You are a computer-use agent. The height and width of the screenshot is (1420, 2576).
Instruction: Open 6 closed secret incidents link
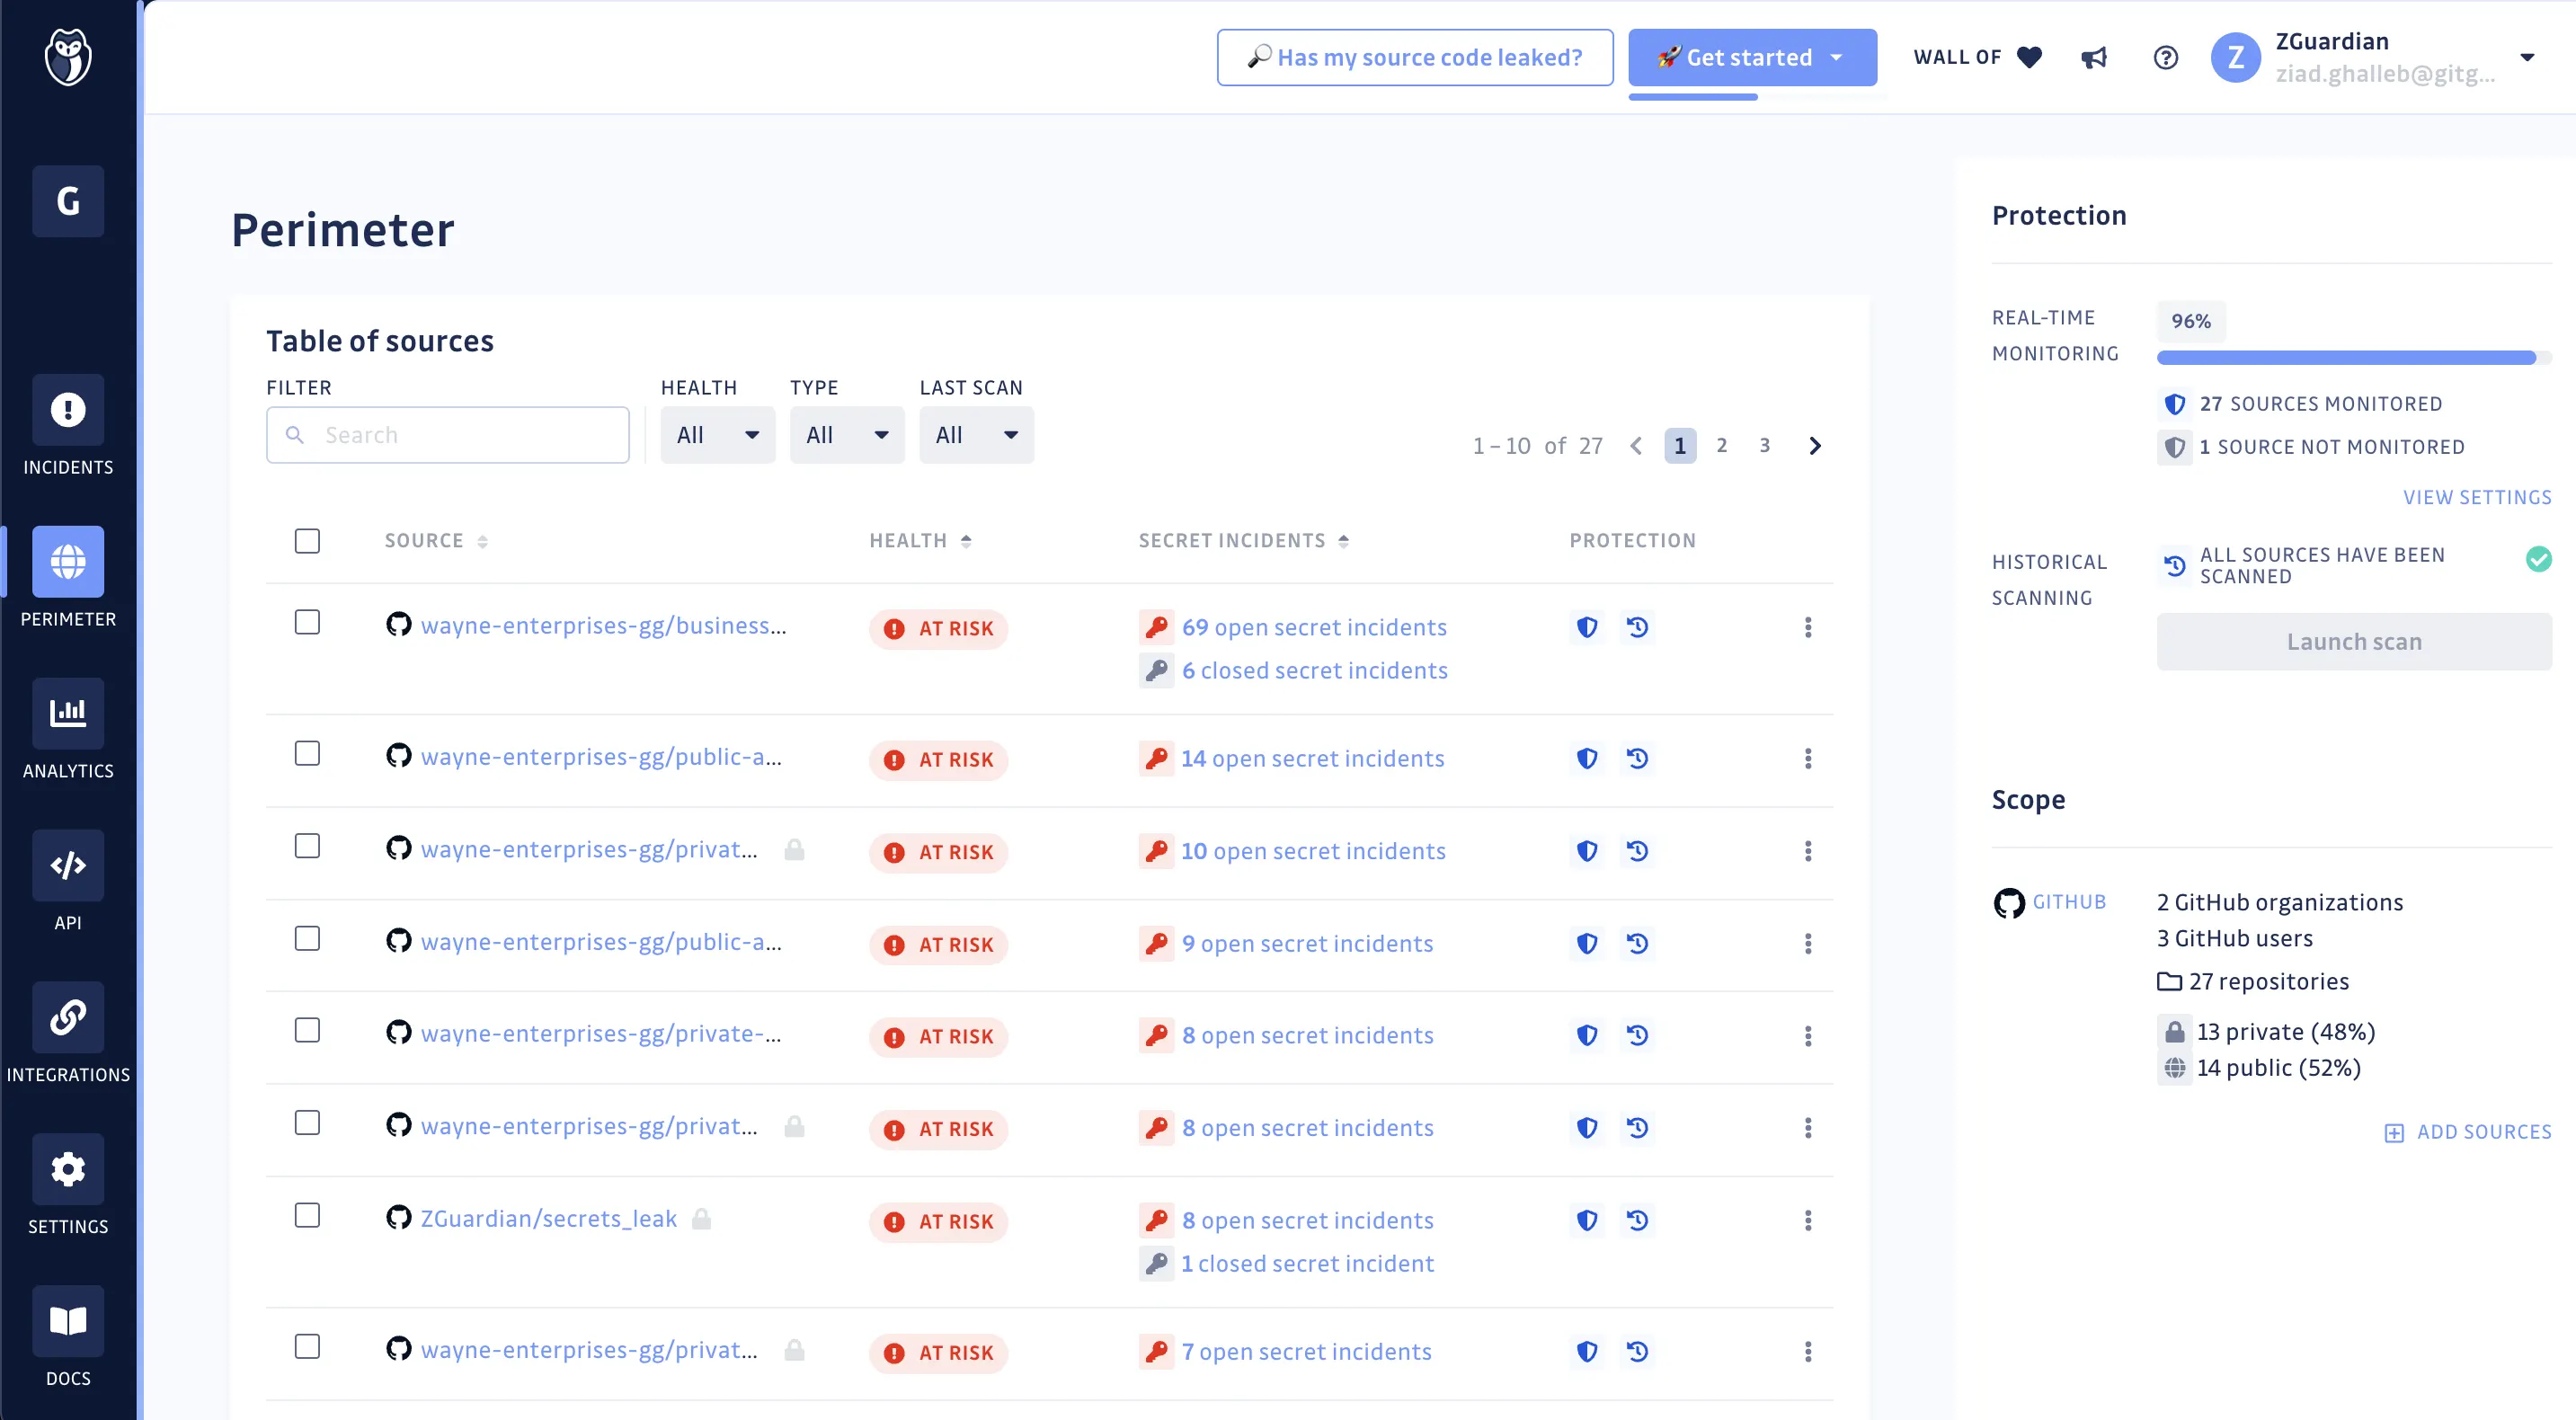1314,670
